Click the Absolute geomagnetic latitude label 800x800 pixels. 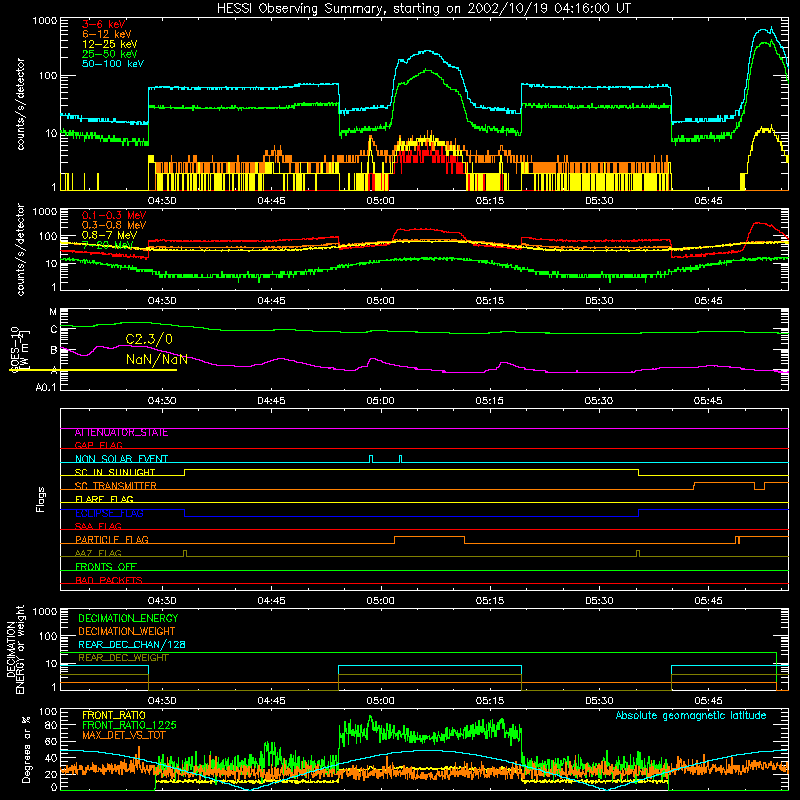(x=691, y=716)
